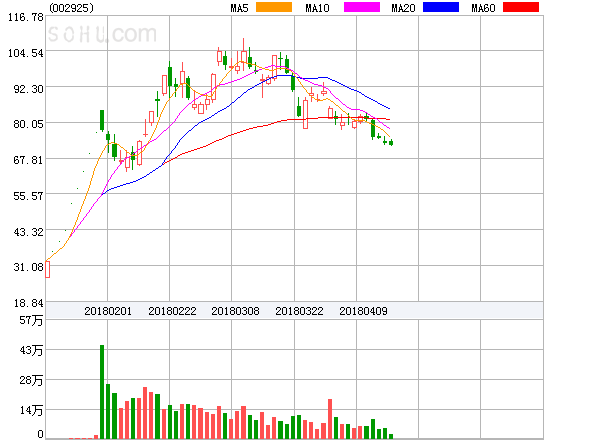600x440 pixels.
Task: Click the MA5 legend label
Action: (x=239, y=8)
